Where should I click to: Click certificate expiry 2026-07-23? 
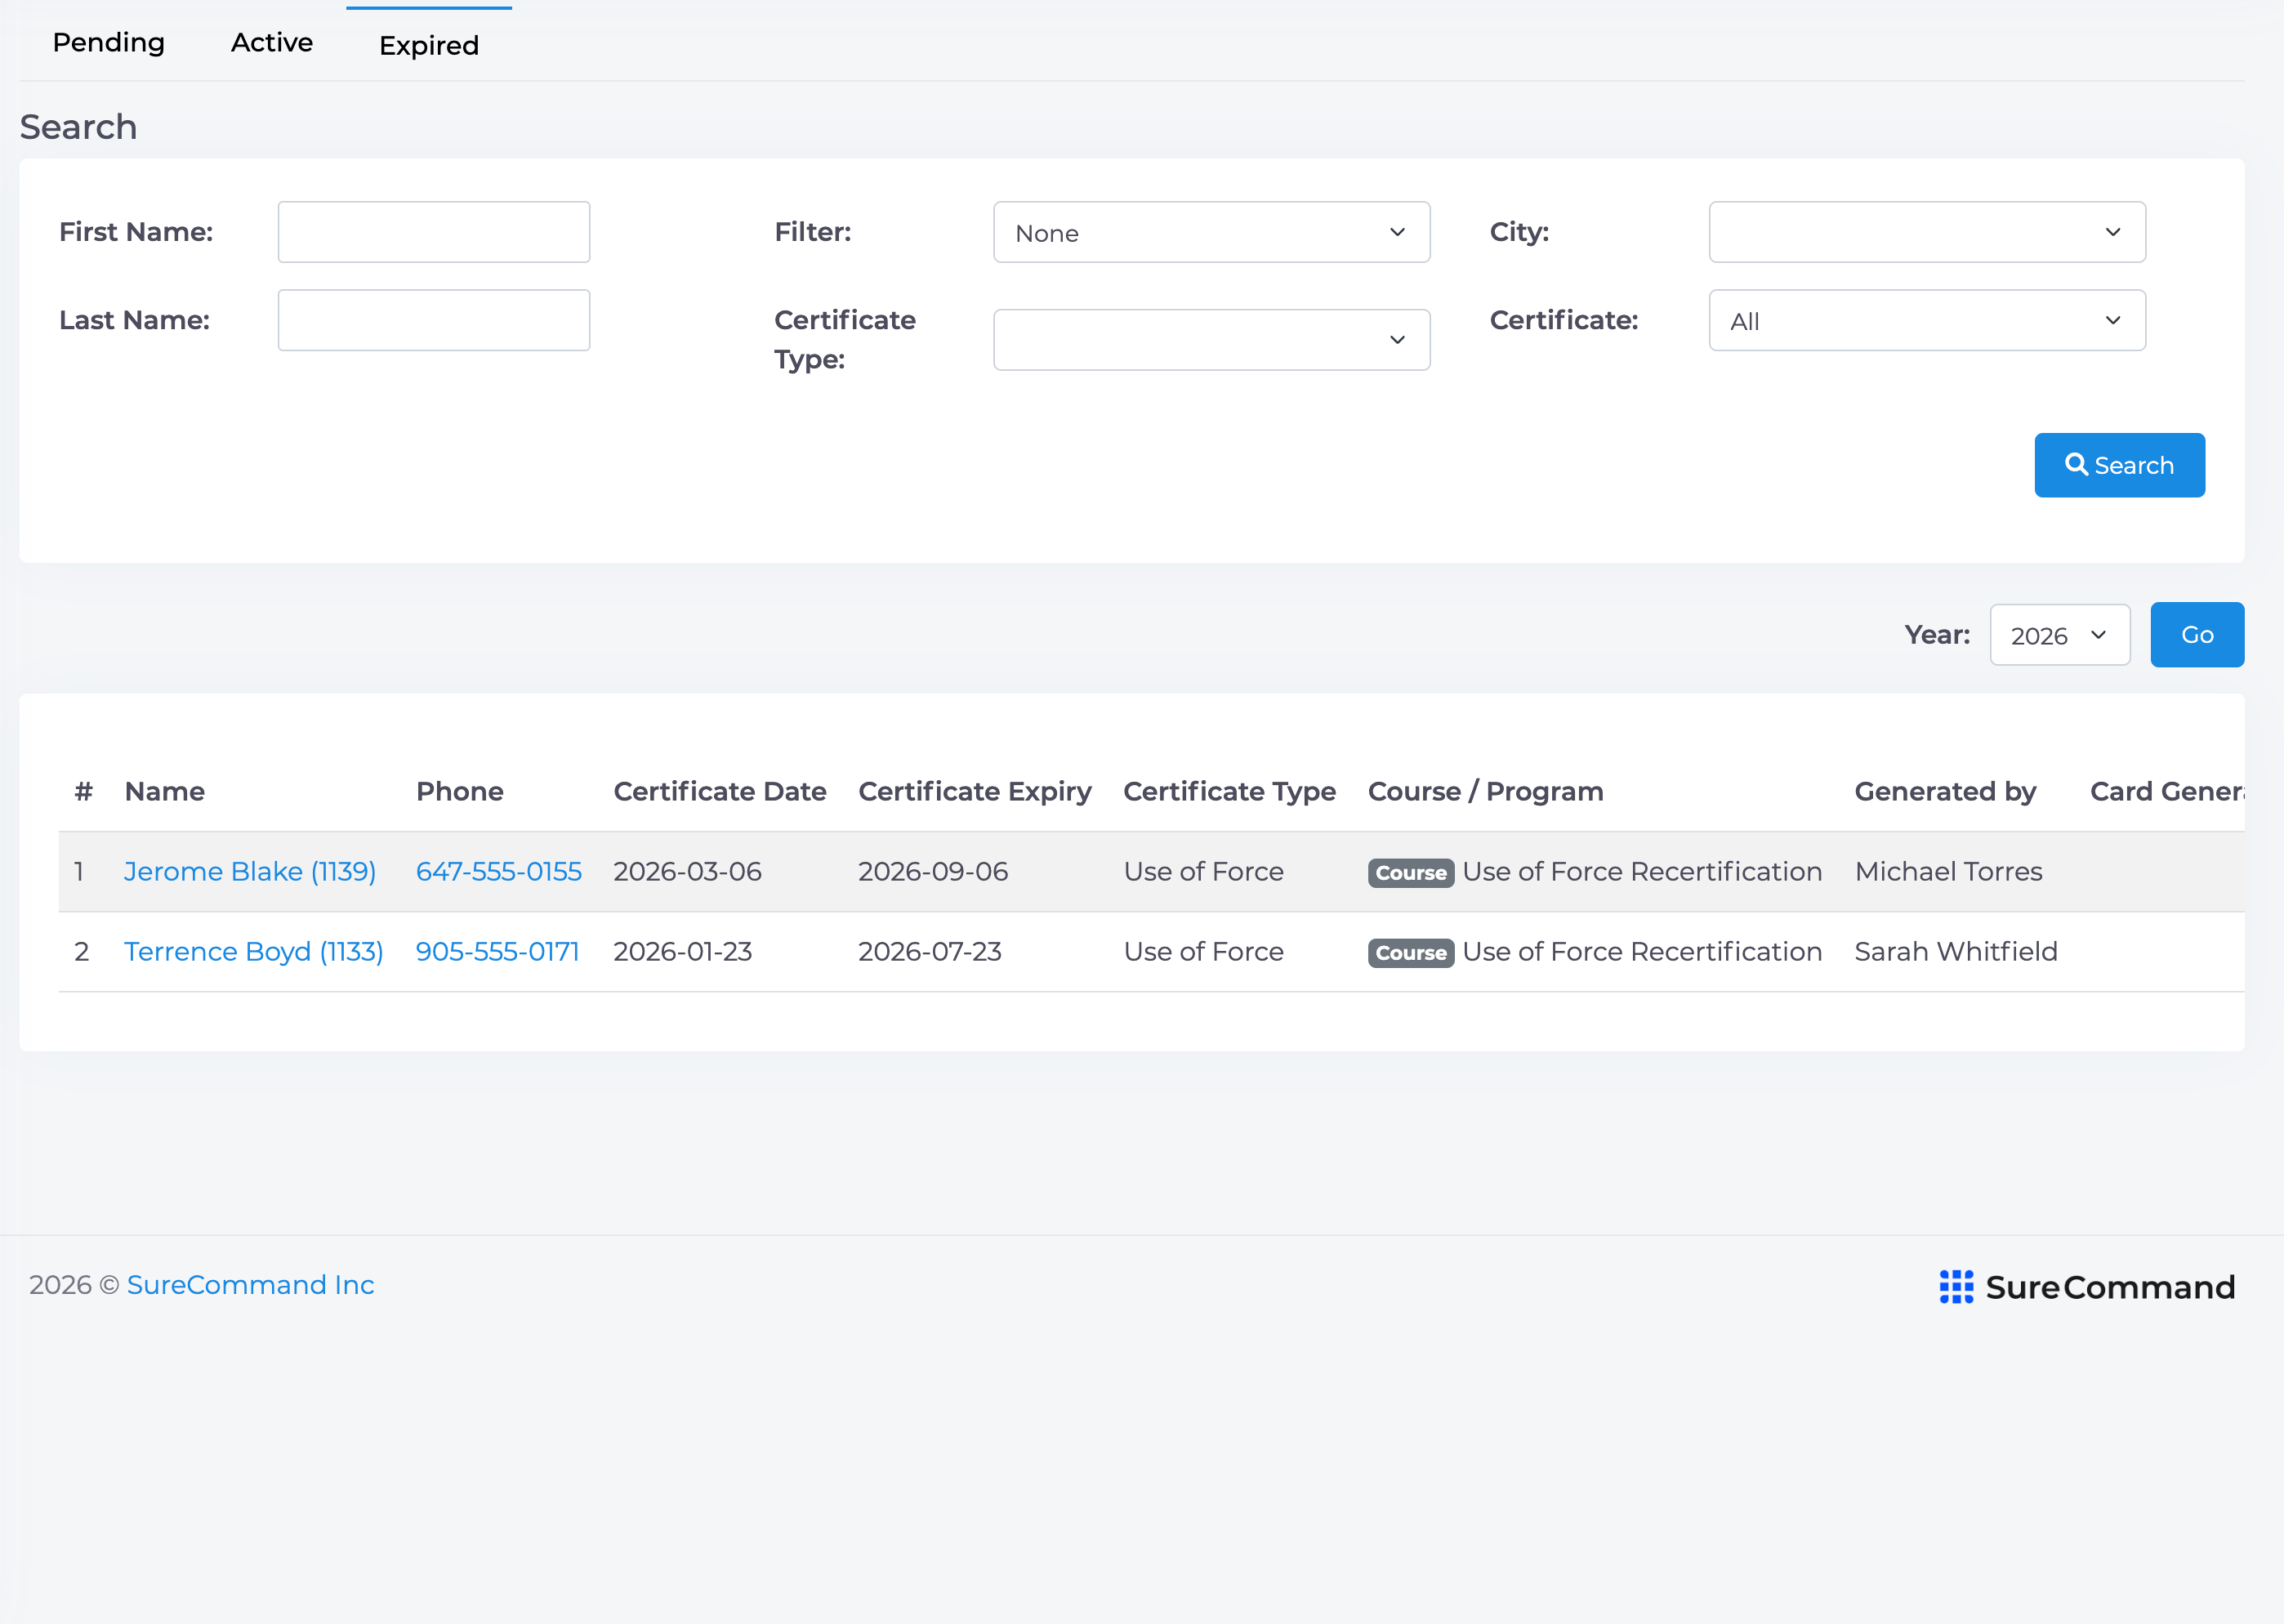click(929, 952)
